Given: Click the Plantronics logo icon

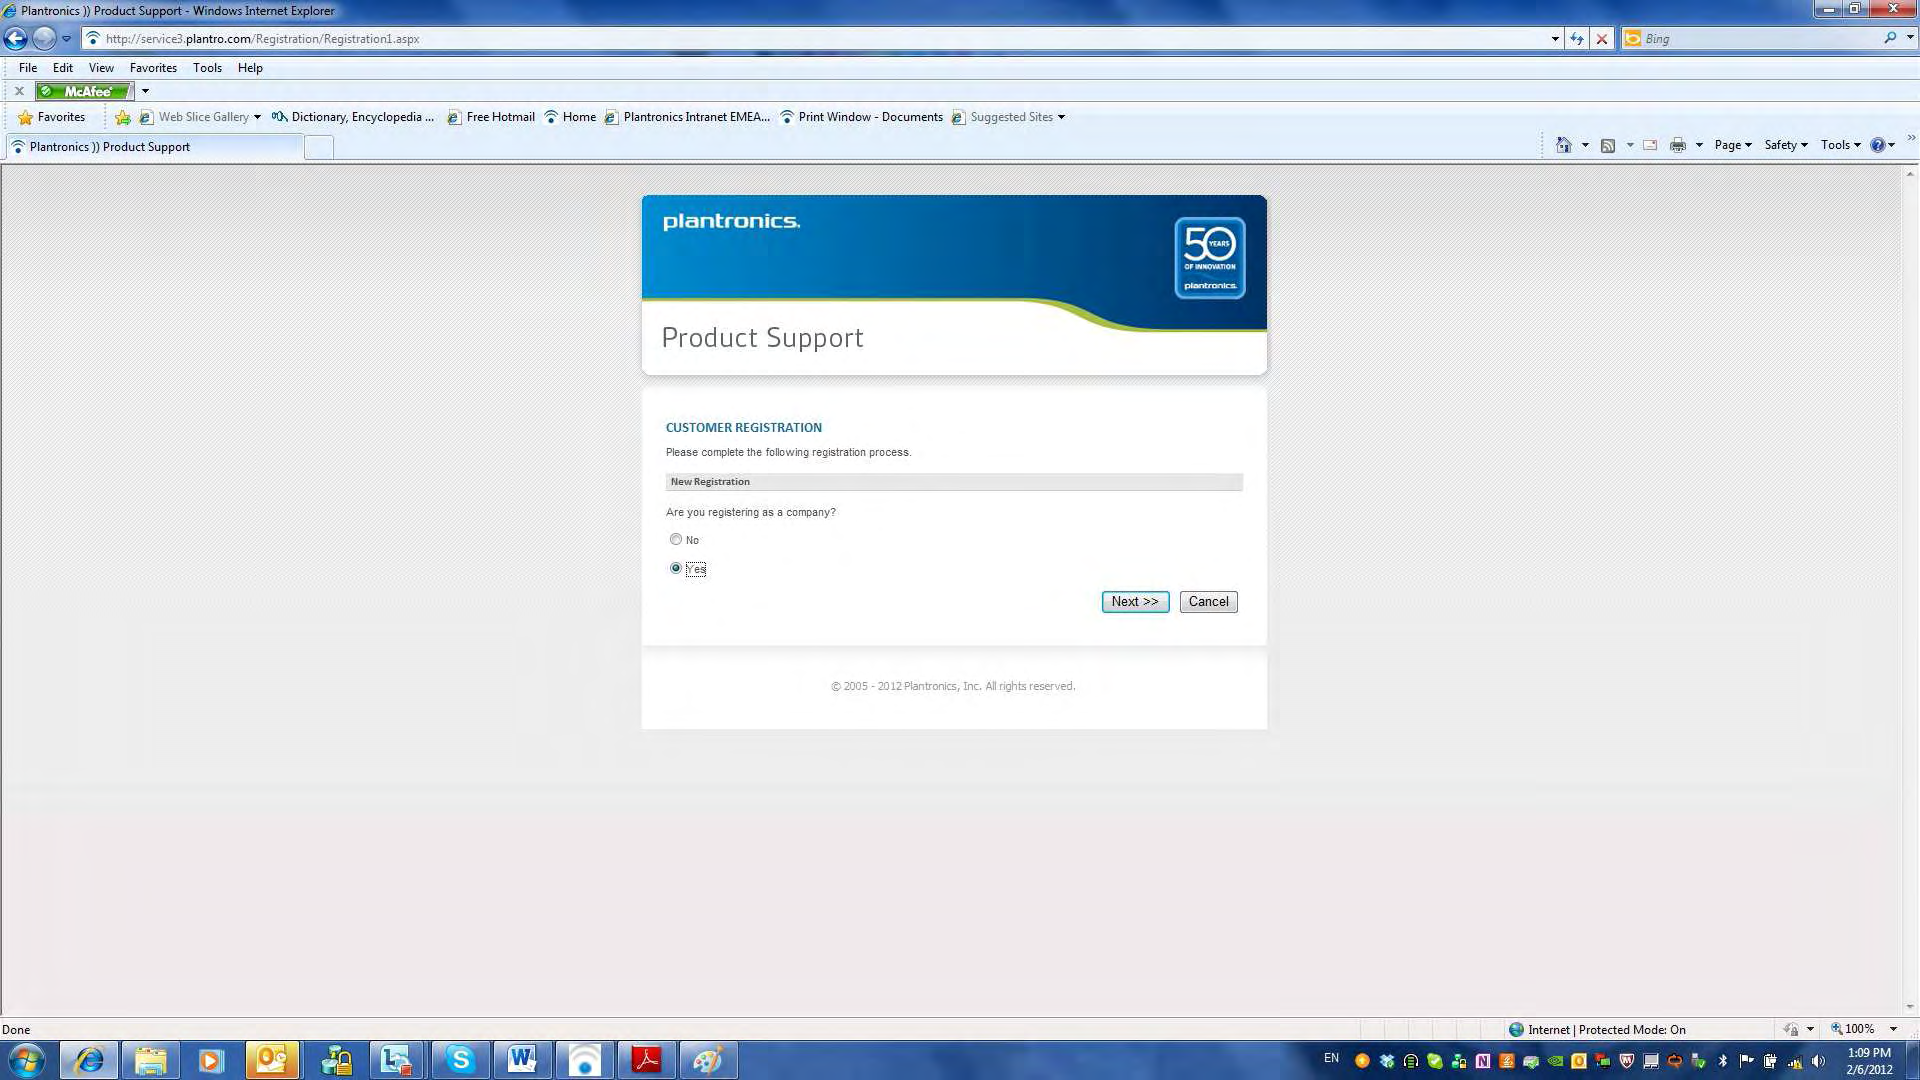Looking at the screenshot, I should [731, 220].
